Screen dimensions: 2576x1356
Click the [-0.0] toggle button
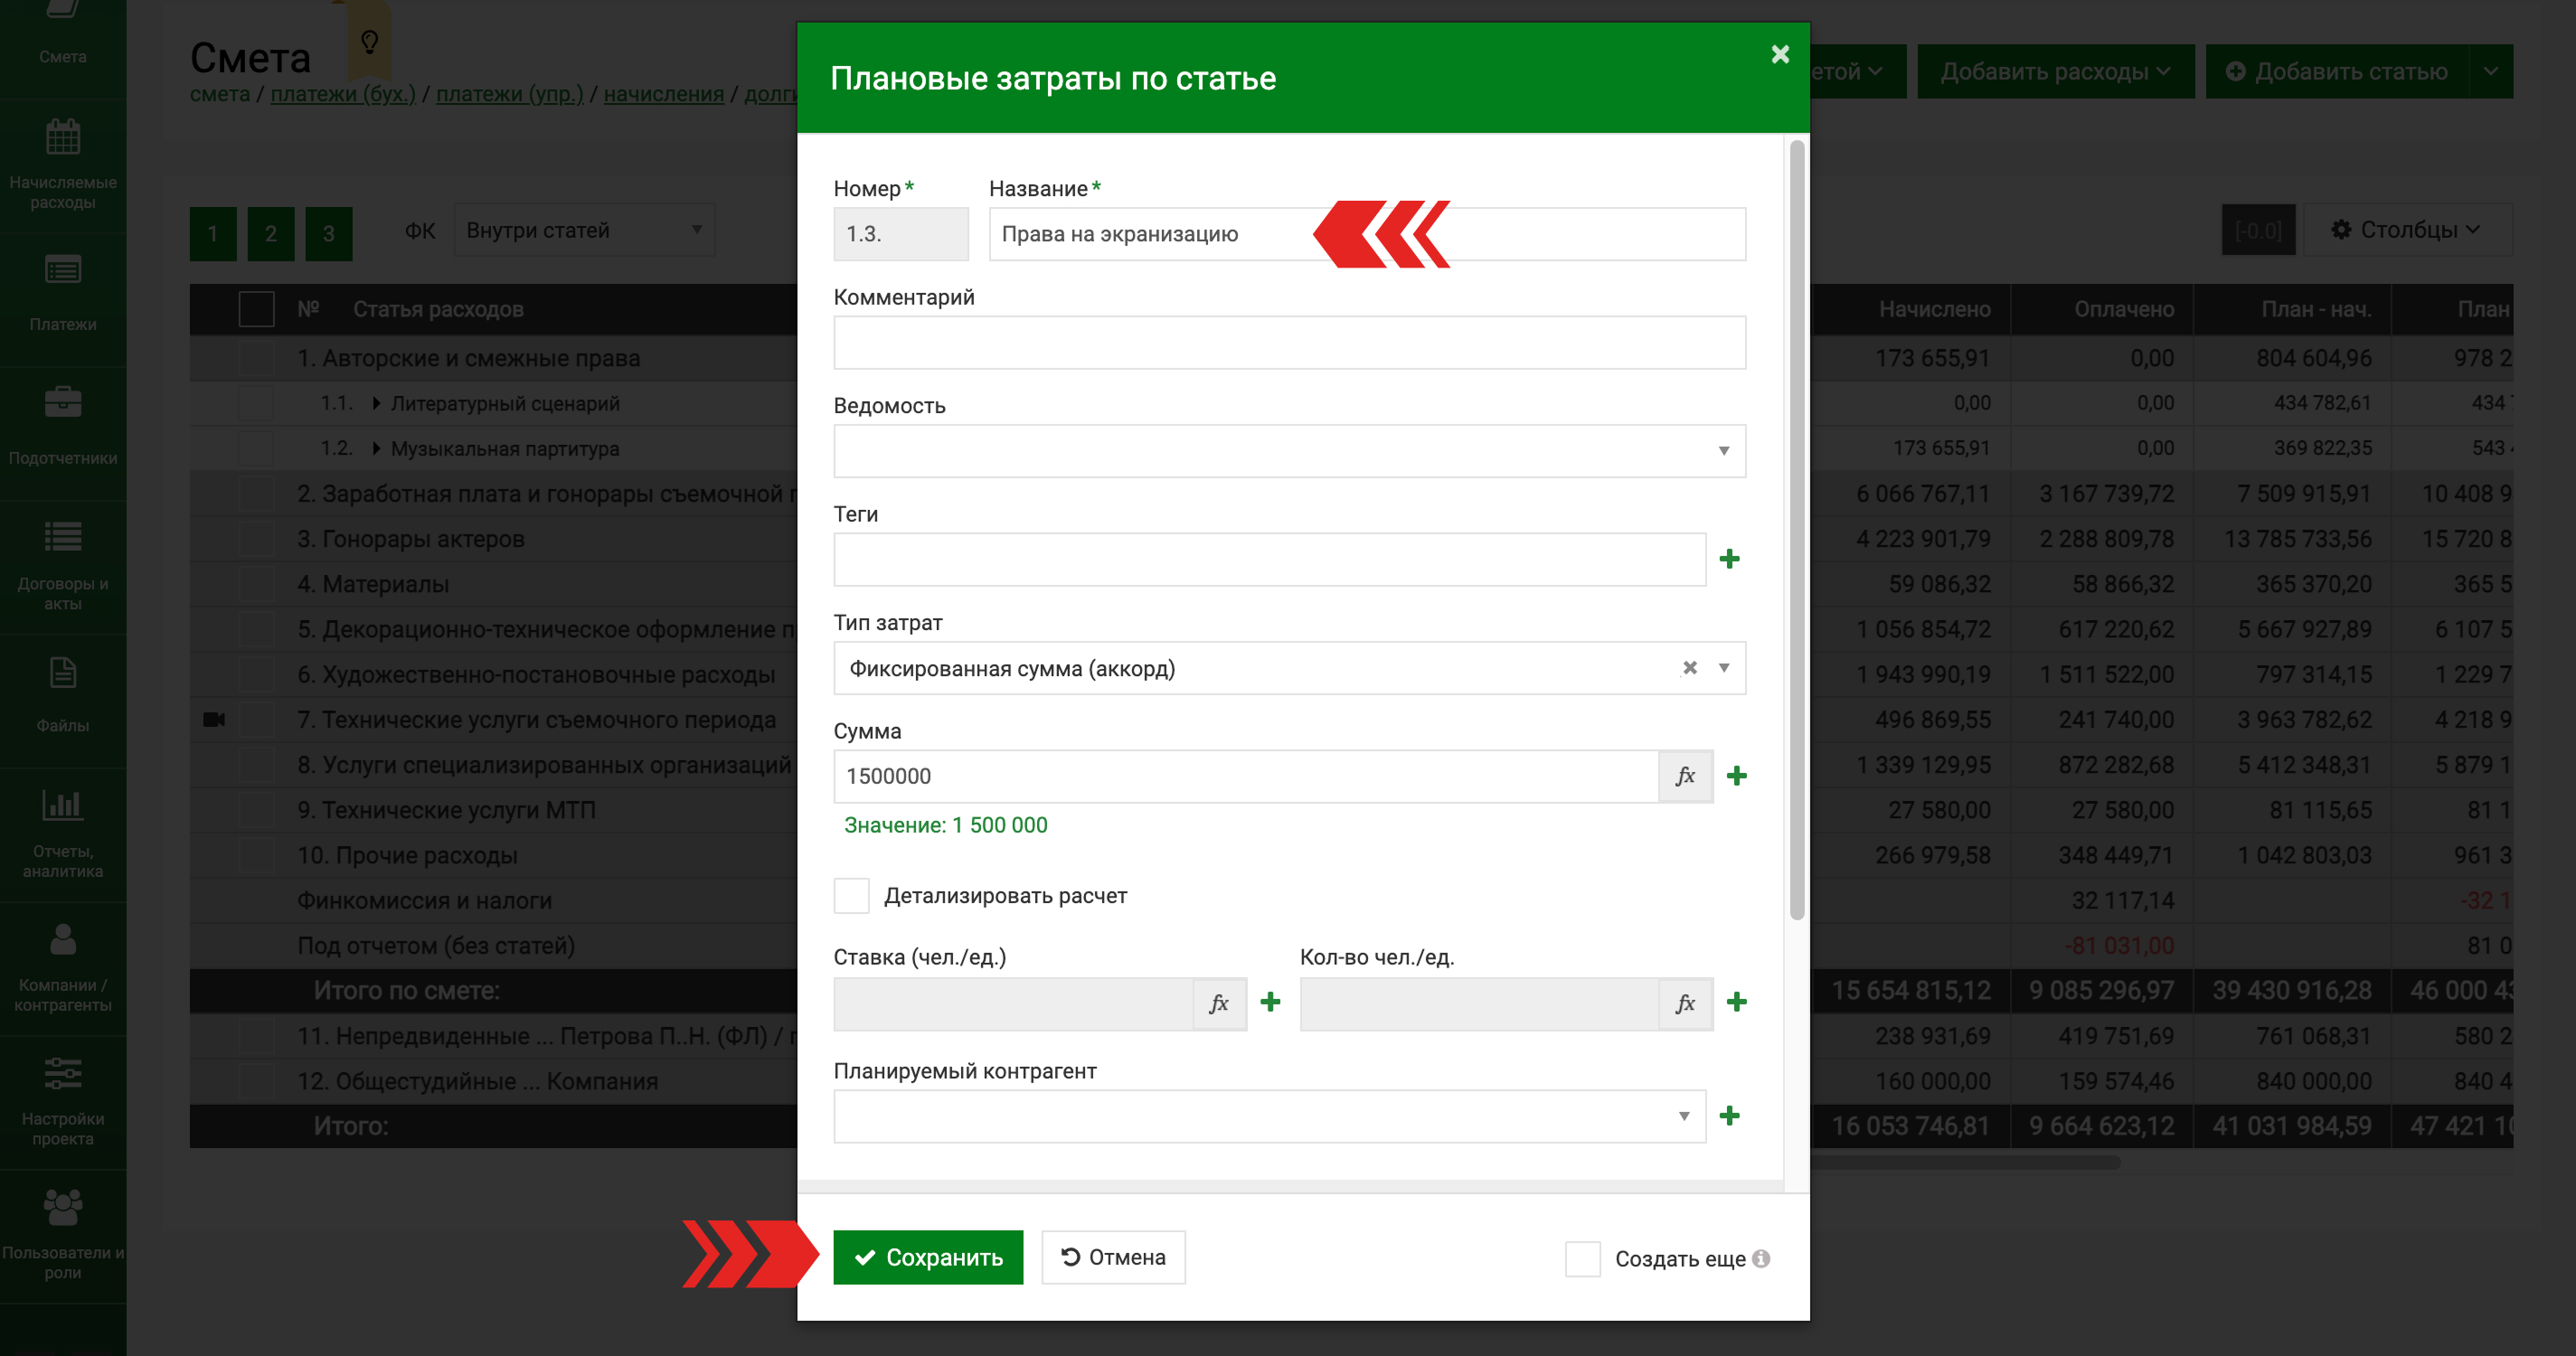pyautogui.click(x=2258, y=230)
